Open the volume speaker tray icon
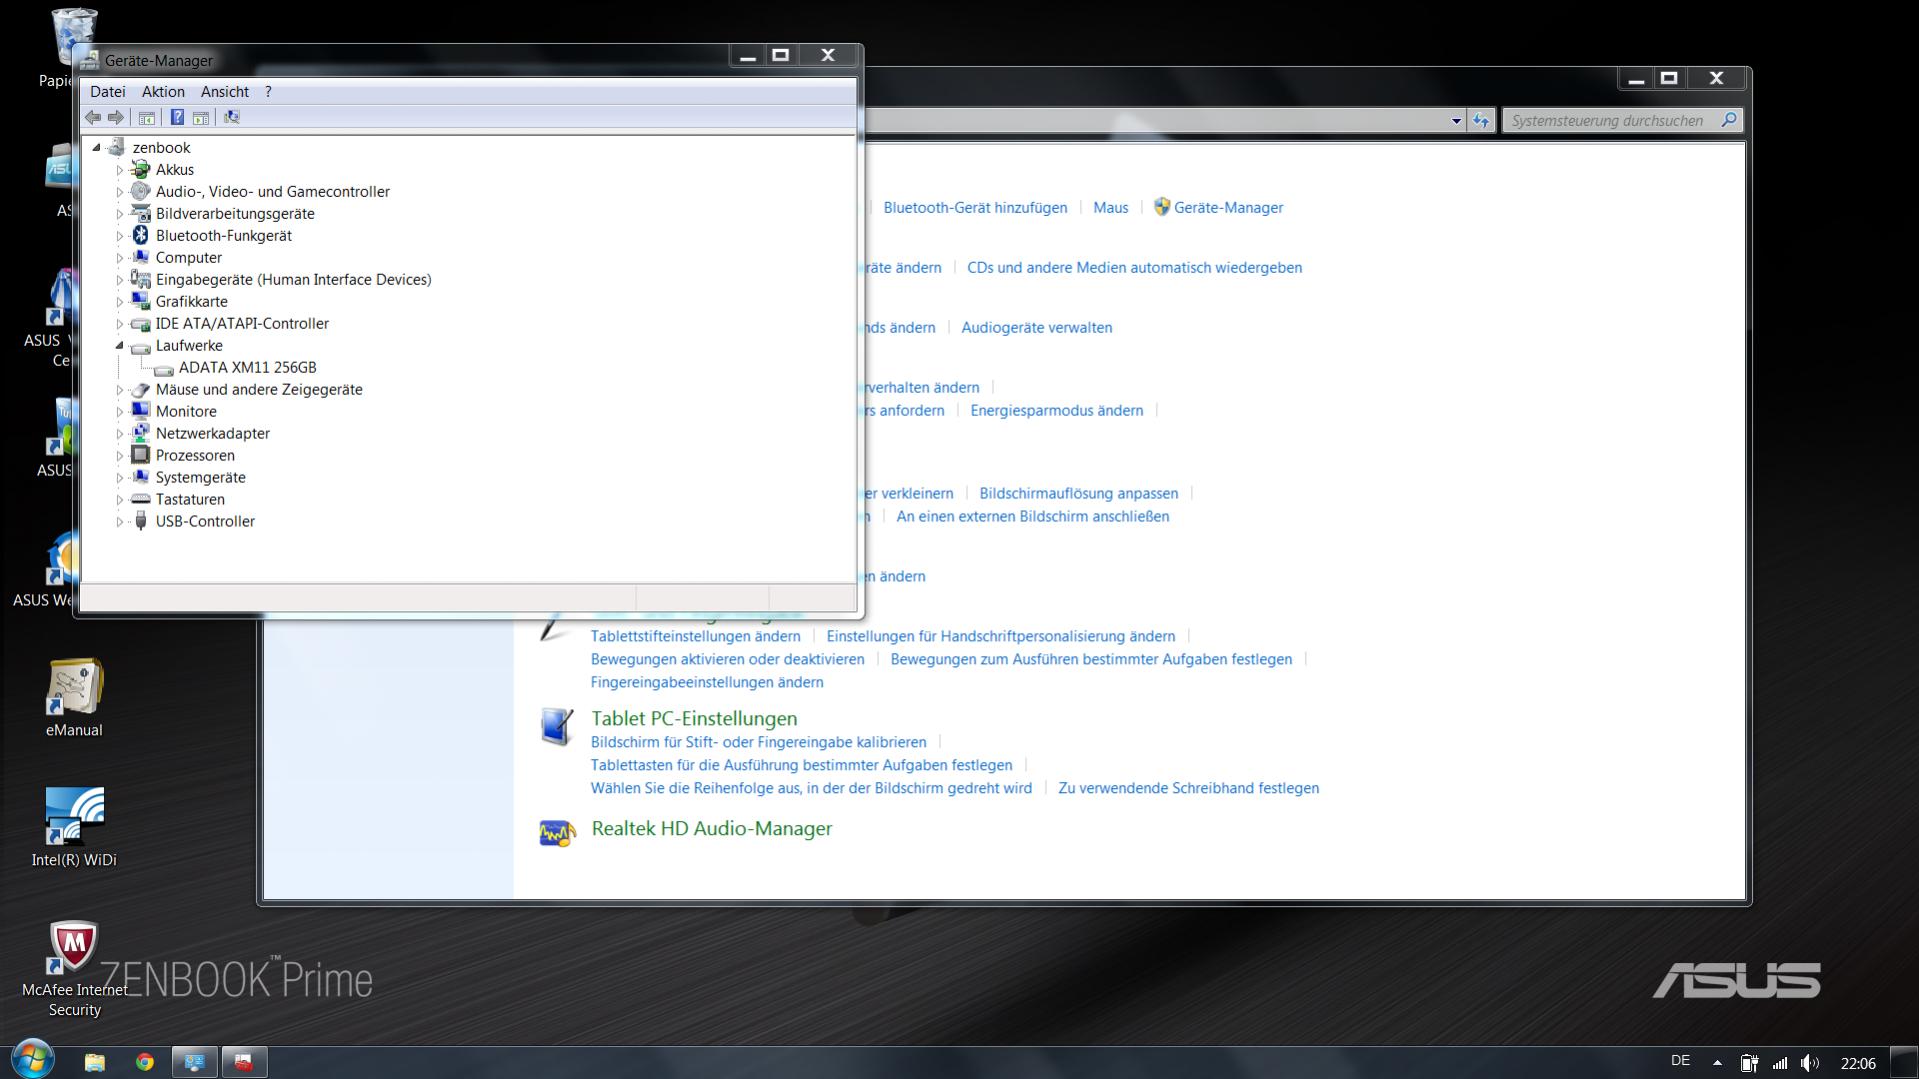1919x1079 pixels. pyautogui.click(x=1810, y=1063)
